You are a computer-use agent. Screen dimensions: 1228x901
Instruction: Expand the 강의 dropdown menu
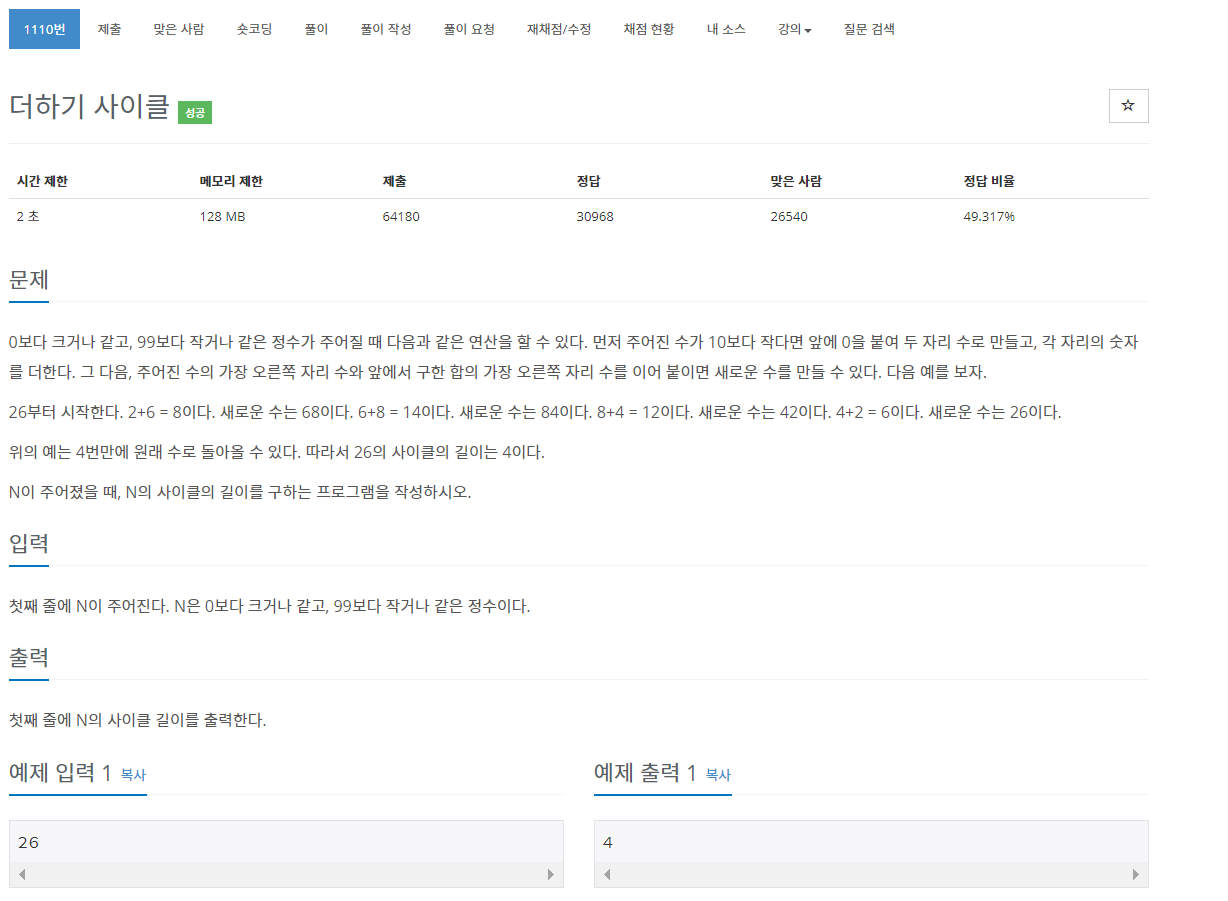(794, 29)
